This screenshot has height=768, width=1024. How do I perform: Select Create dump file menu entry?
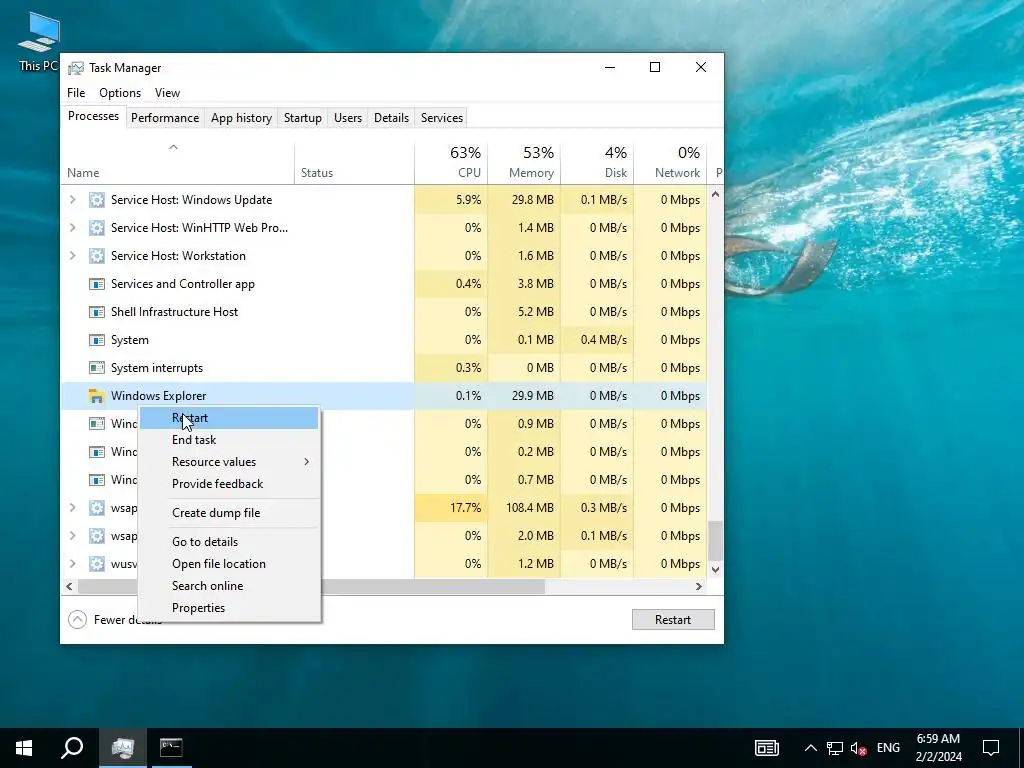click(x=229, y=513)
